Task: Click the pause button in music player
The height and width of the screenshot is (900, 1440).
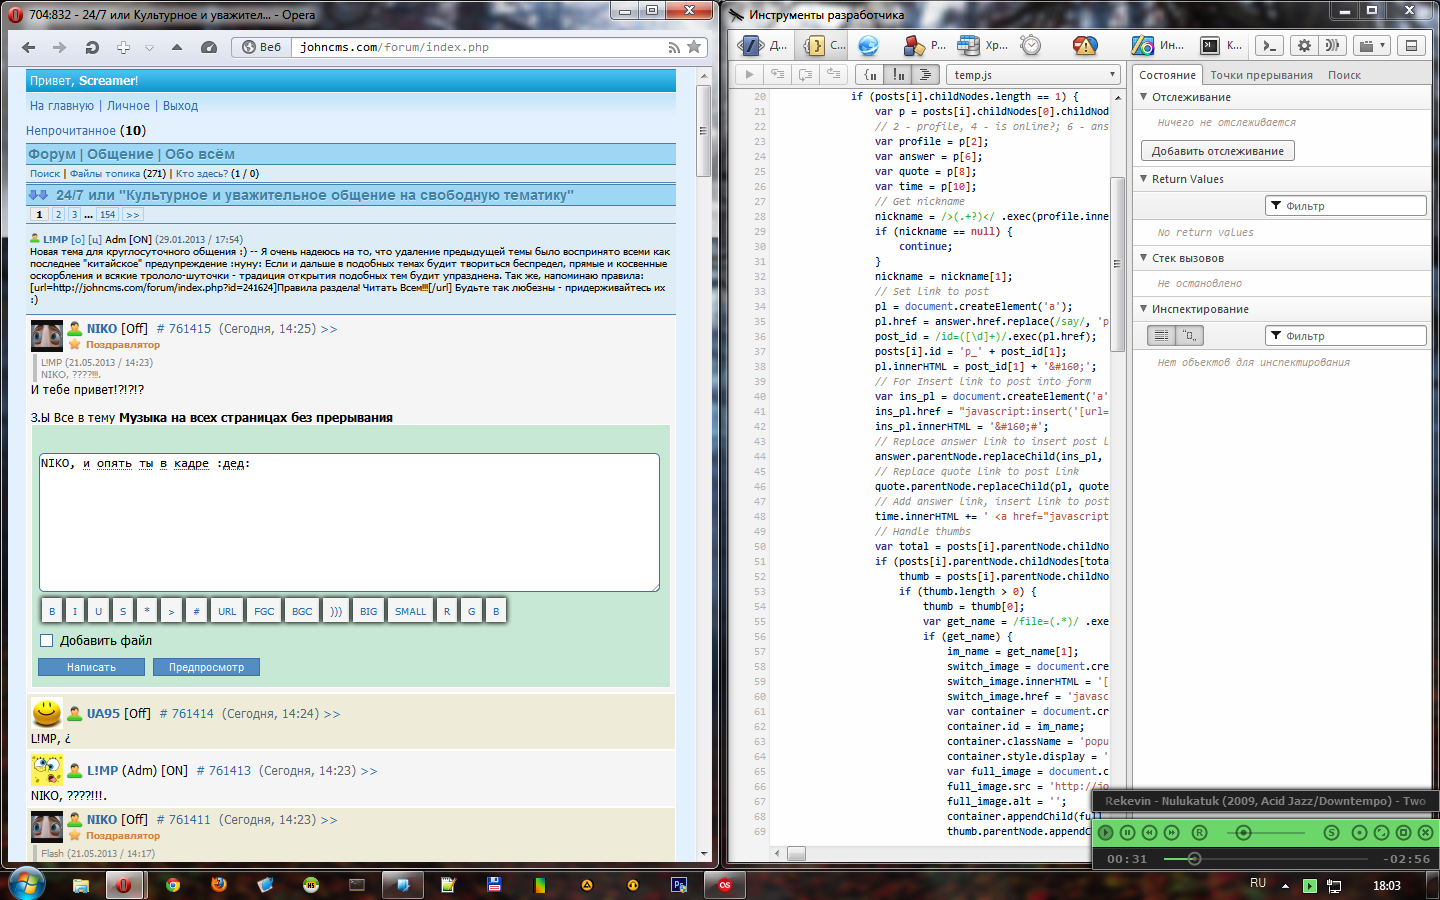Action: click(x=1127, y=832)
